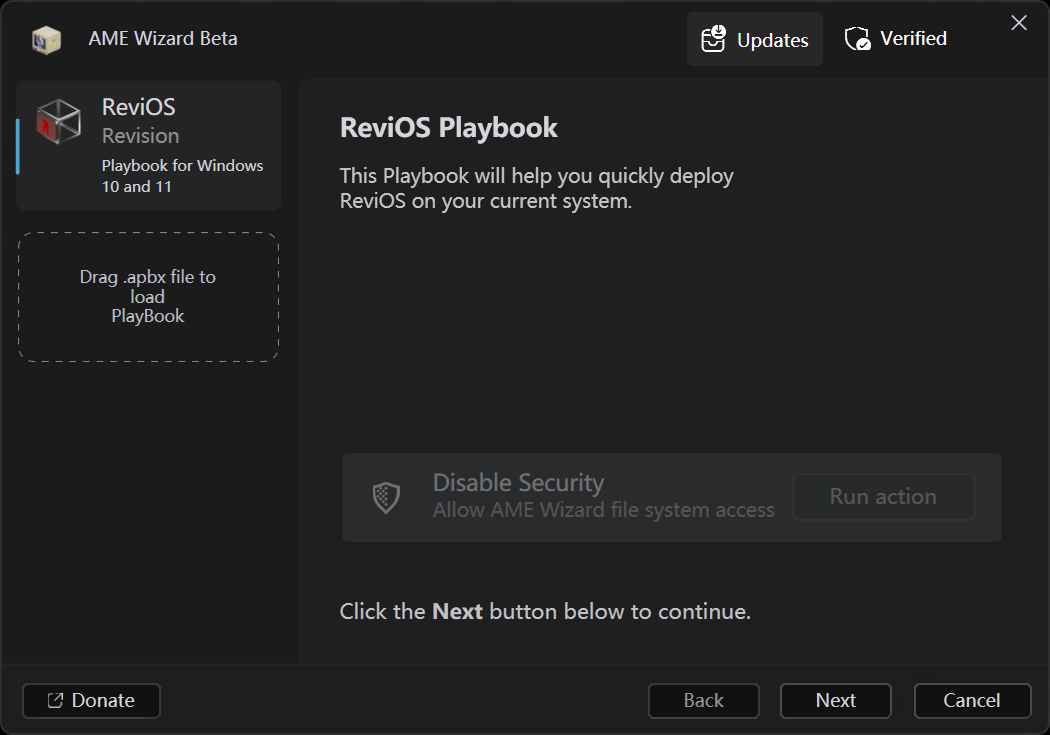Click the Verified shield checkmark icon
Image resolution: width=1050 pixels, height=735 pixels.
point(857,39)
